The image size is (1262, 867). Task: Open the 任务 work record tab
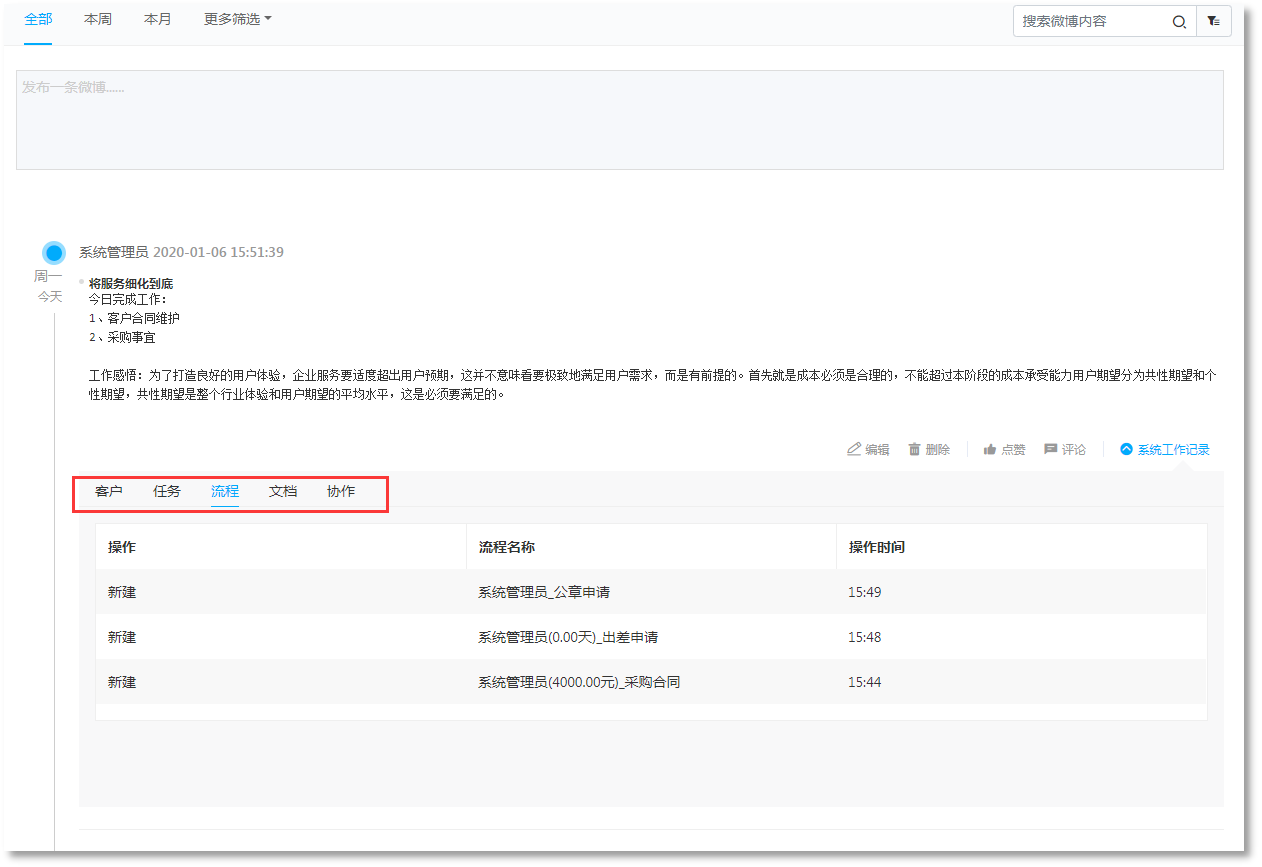(167, 491)
